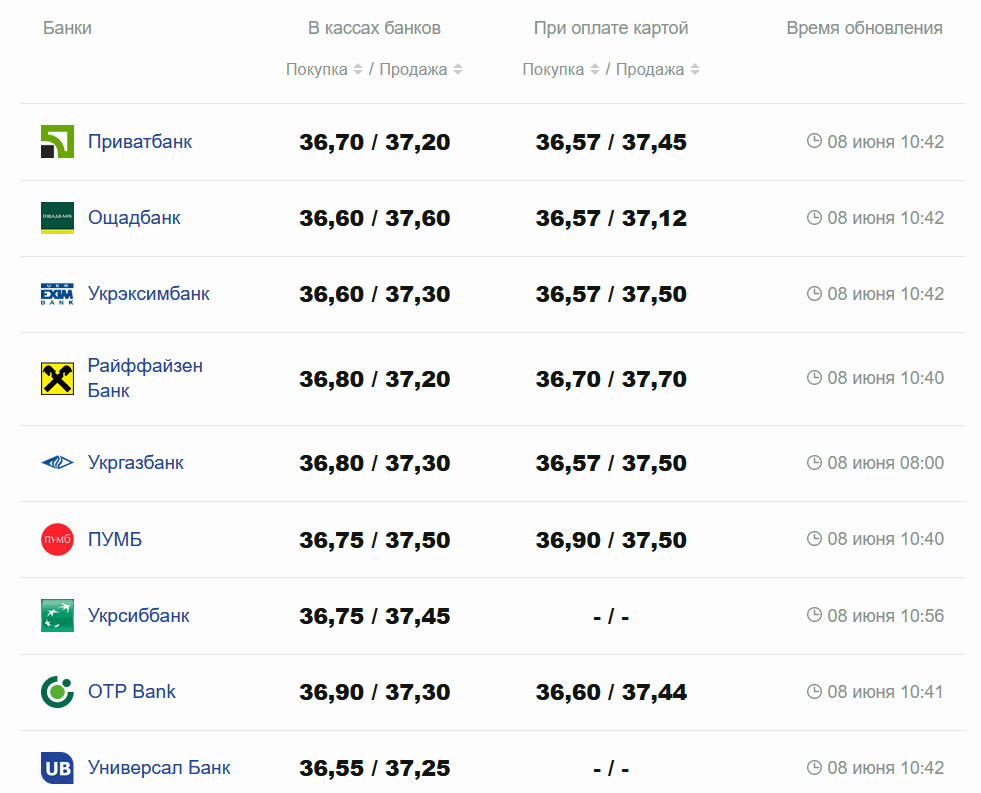The width and height of the screenshot is (981, 793).
Task: Click the OTP Bank logo icon
Action: pyautogui.click(x=57, y=692)
